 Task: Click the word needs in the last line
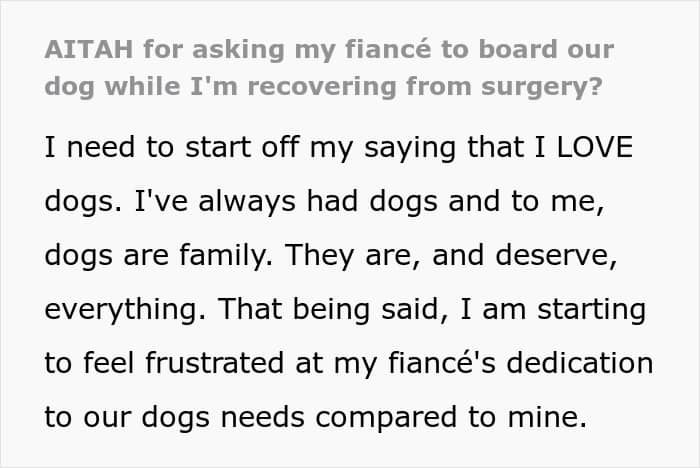pos(262,417)
